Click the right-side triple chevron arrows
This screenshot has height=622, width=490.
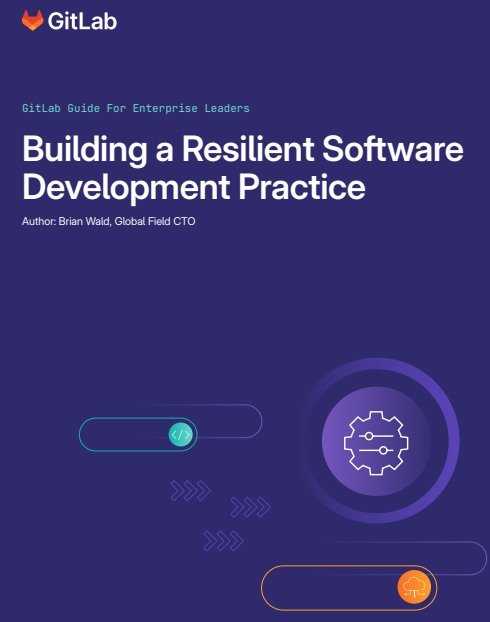(251, 507)
